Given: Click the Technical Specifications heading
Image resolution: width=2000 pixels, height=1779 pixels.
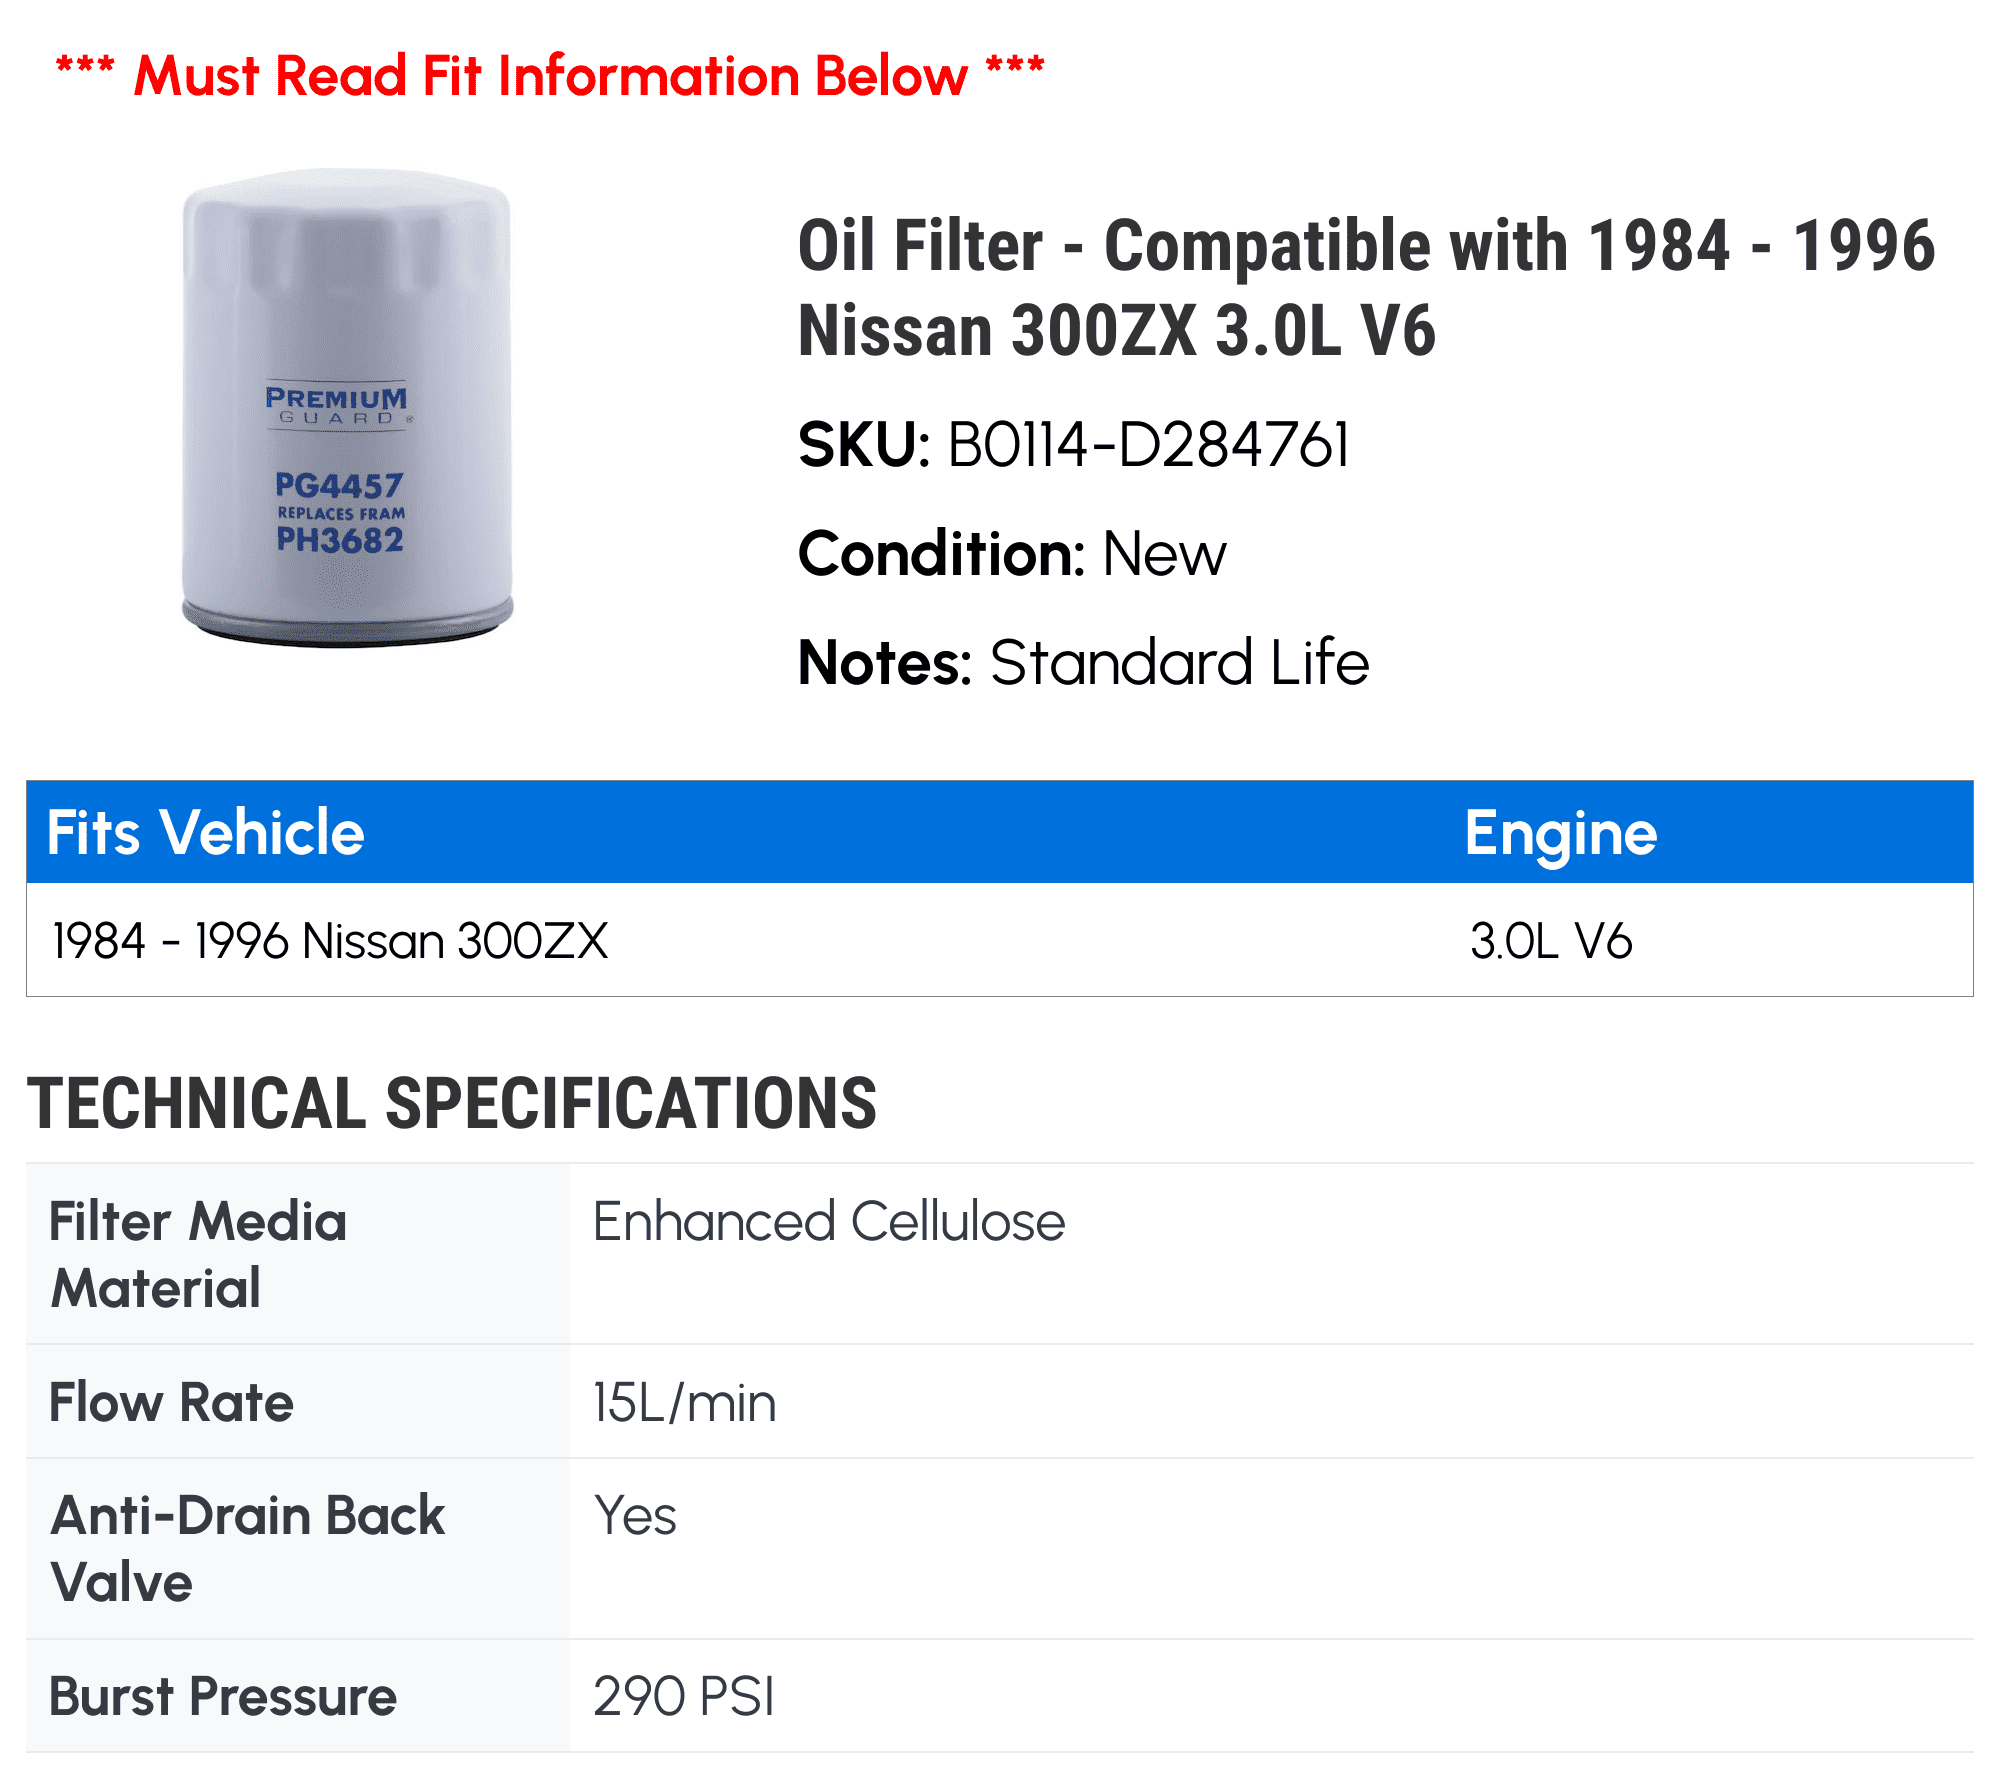Looking at the screenshot, I should point(452,1104).
